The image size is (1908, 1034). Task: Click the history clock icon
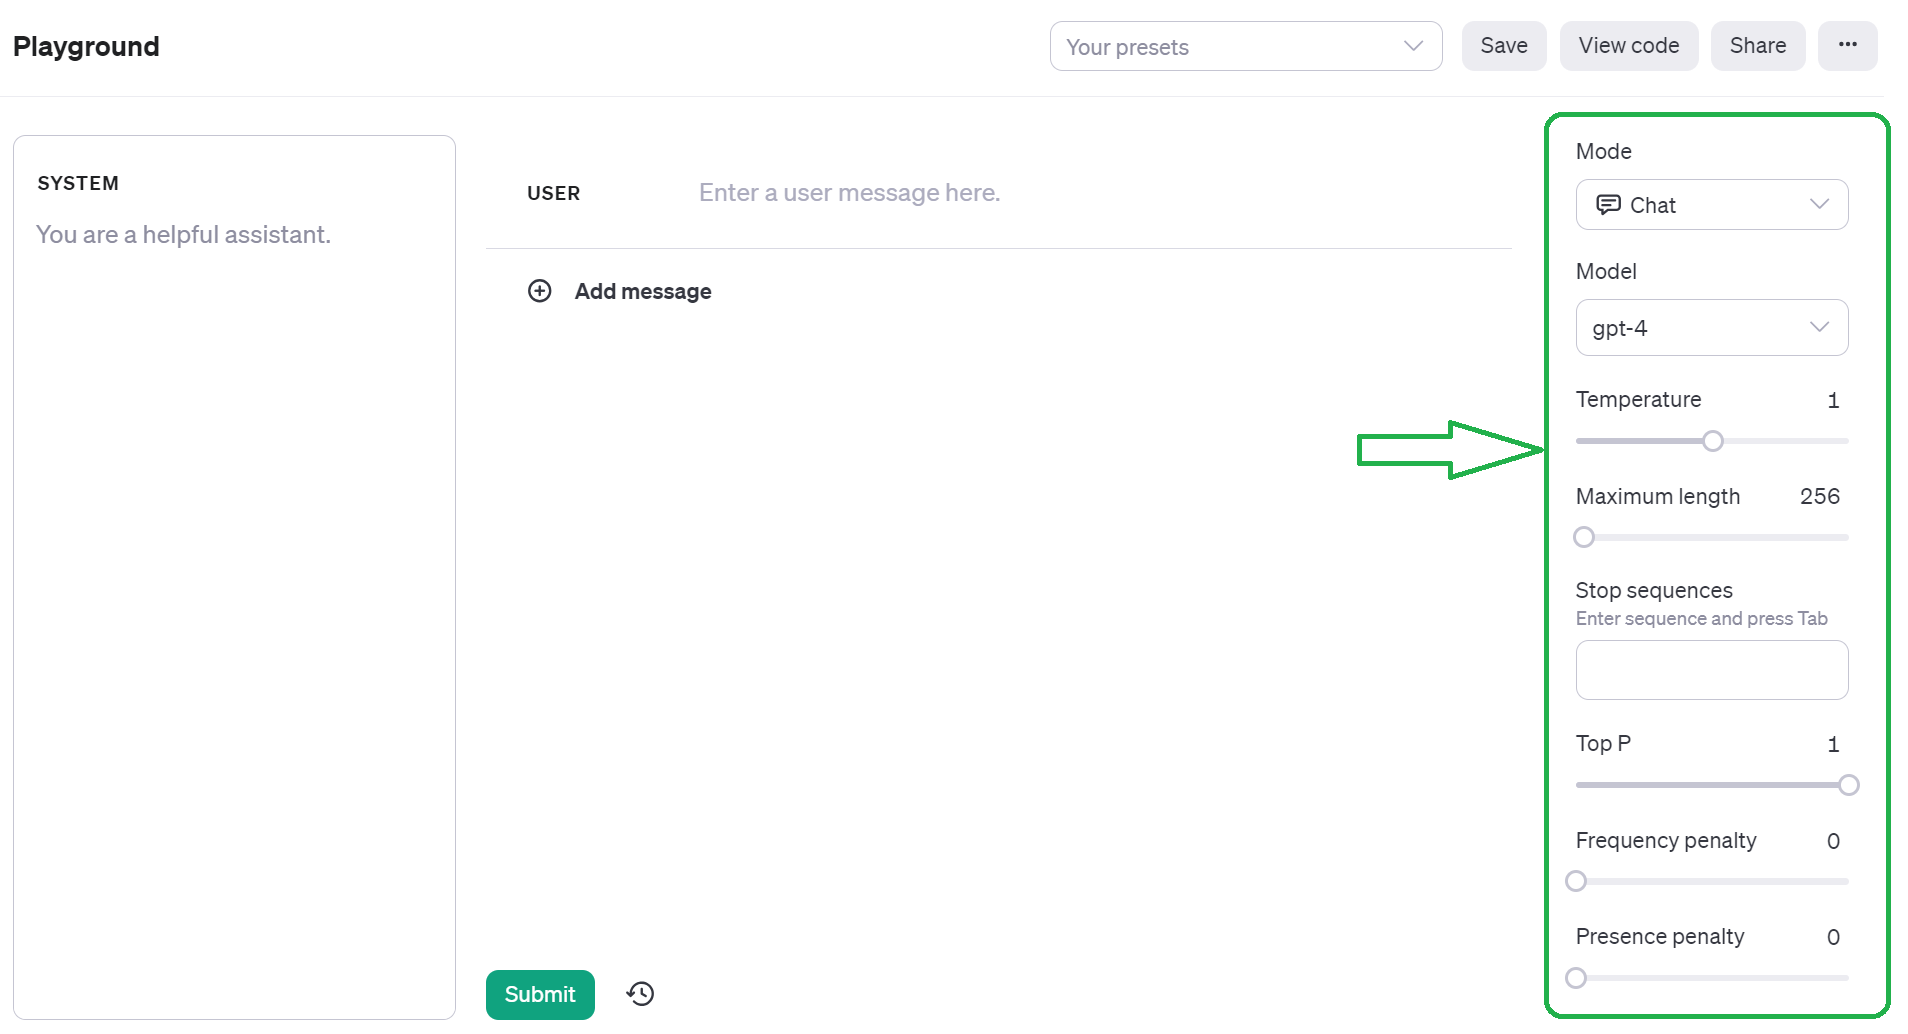(x=640, y=994)
